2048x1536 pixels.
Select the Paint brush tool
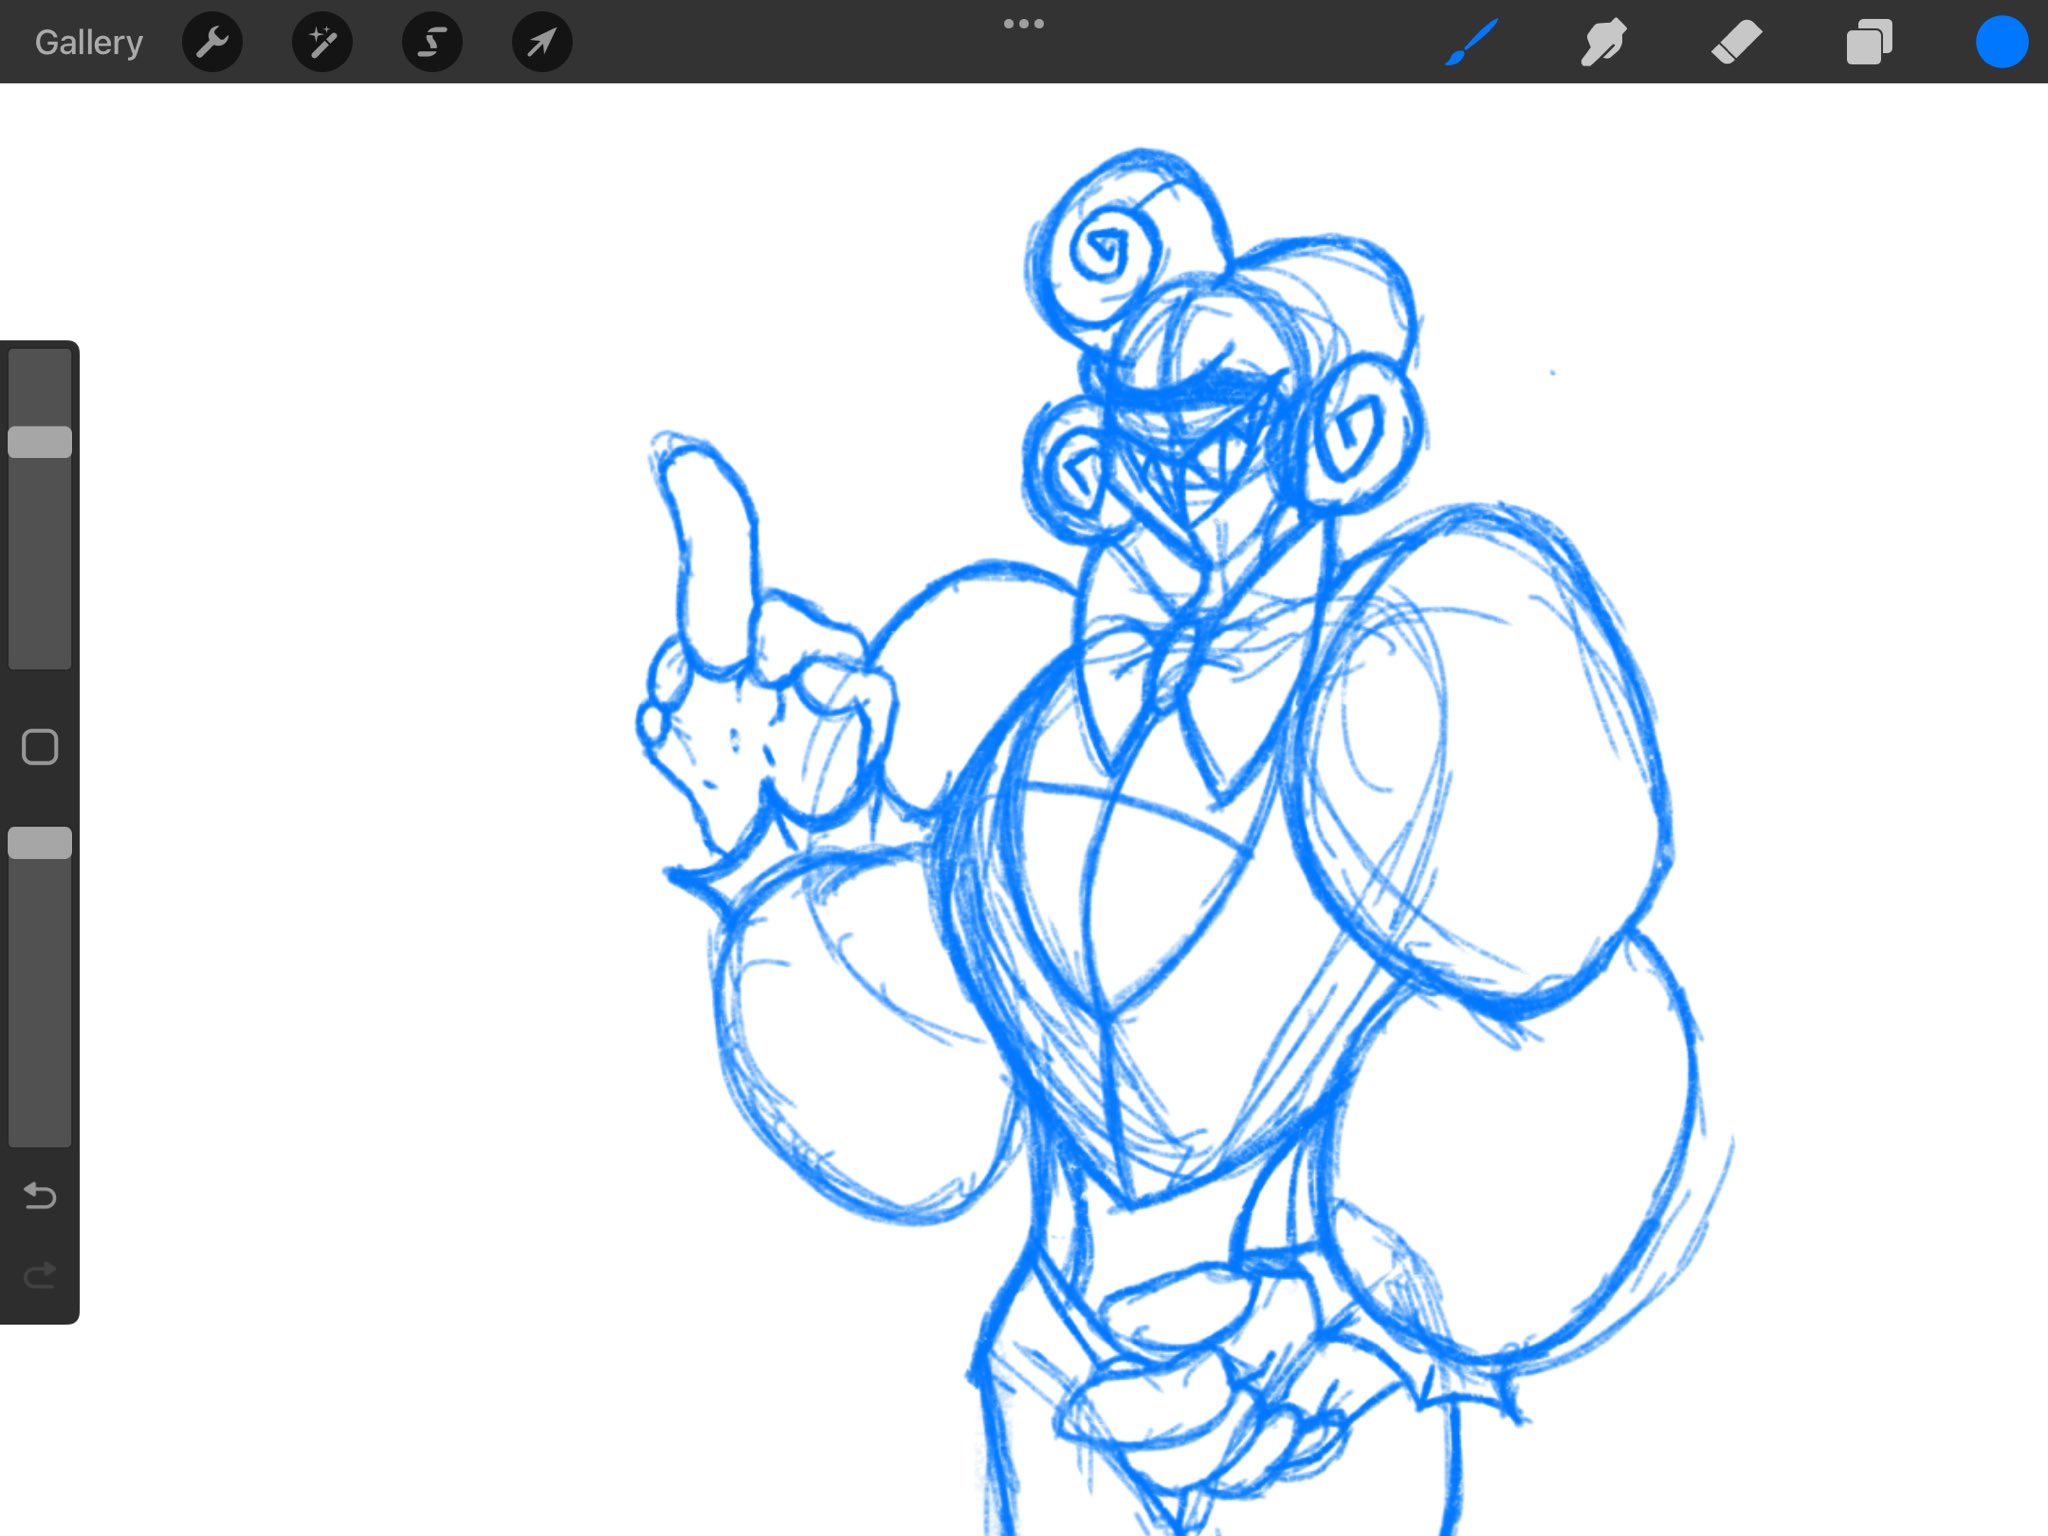(x=1471, y=42)
